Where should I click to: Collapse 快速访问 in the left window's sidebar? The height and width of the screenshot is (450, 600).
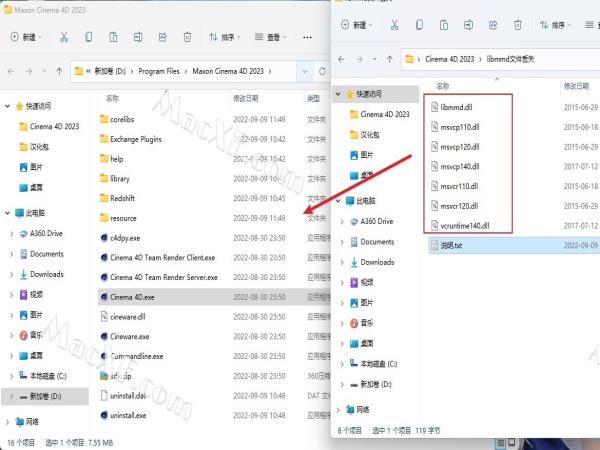click(7, 106)
